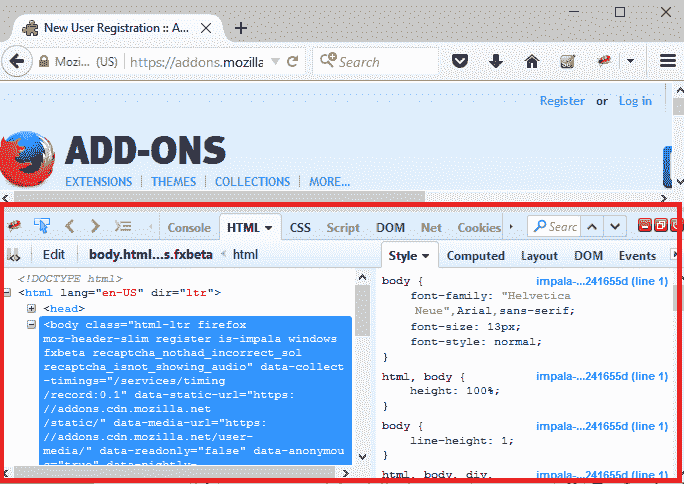Select the Layout side tab

point(539,256)
